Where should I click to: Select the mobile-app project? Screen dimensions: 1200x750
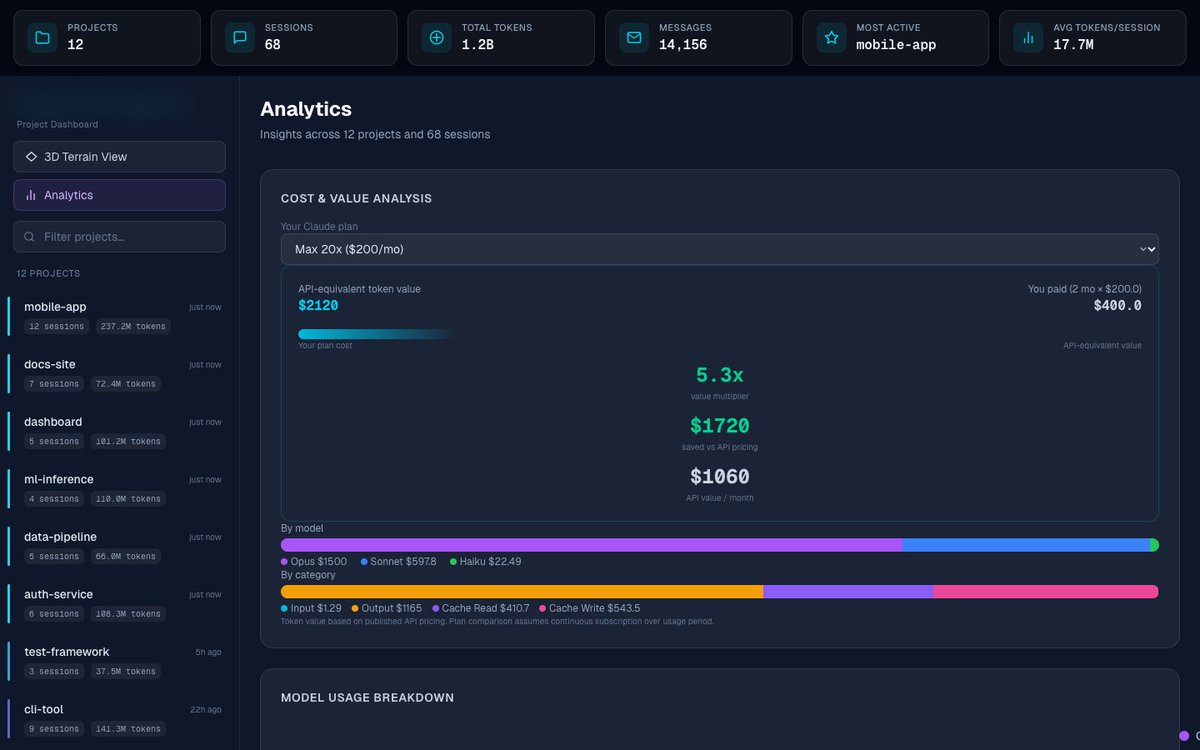[119, 316]
